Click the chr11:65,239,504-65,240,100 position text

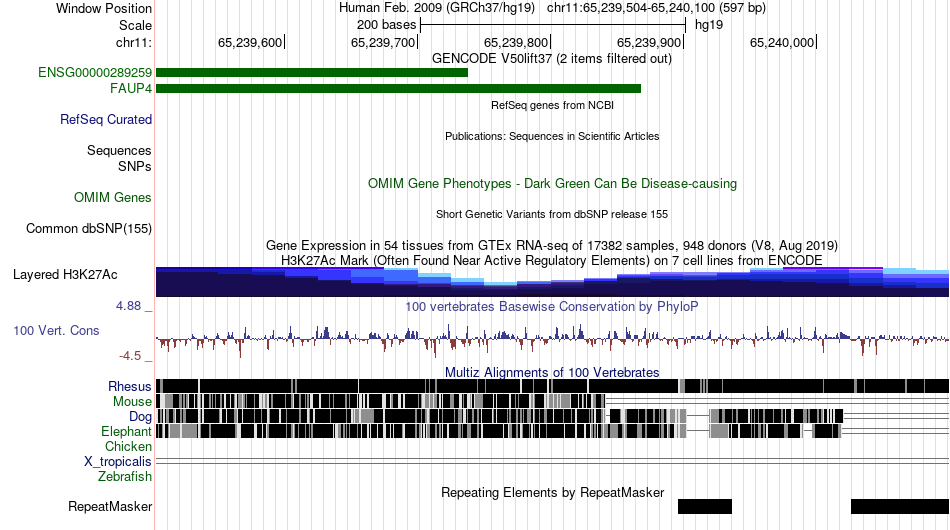(656, 8)
